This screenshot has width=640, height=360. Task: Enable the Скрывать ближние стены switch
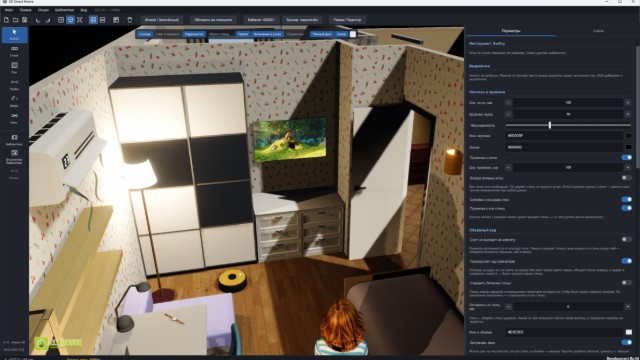626,282
